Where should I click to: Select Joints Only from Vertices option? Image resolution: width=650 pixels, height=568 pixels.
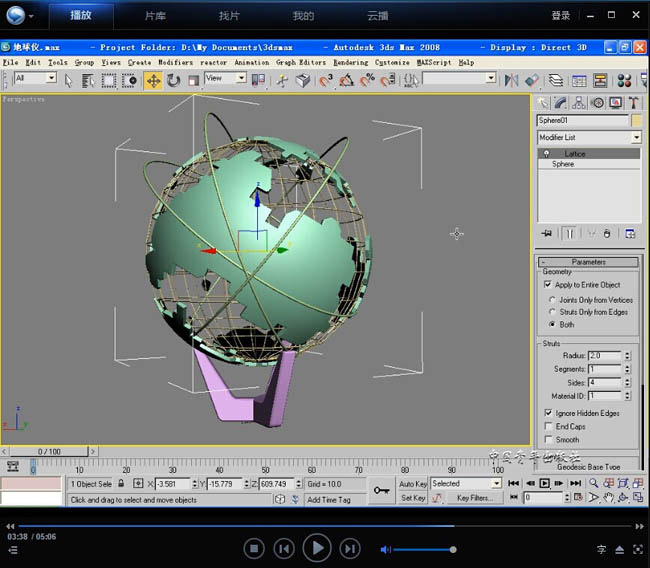[552, 299]
